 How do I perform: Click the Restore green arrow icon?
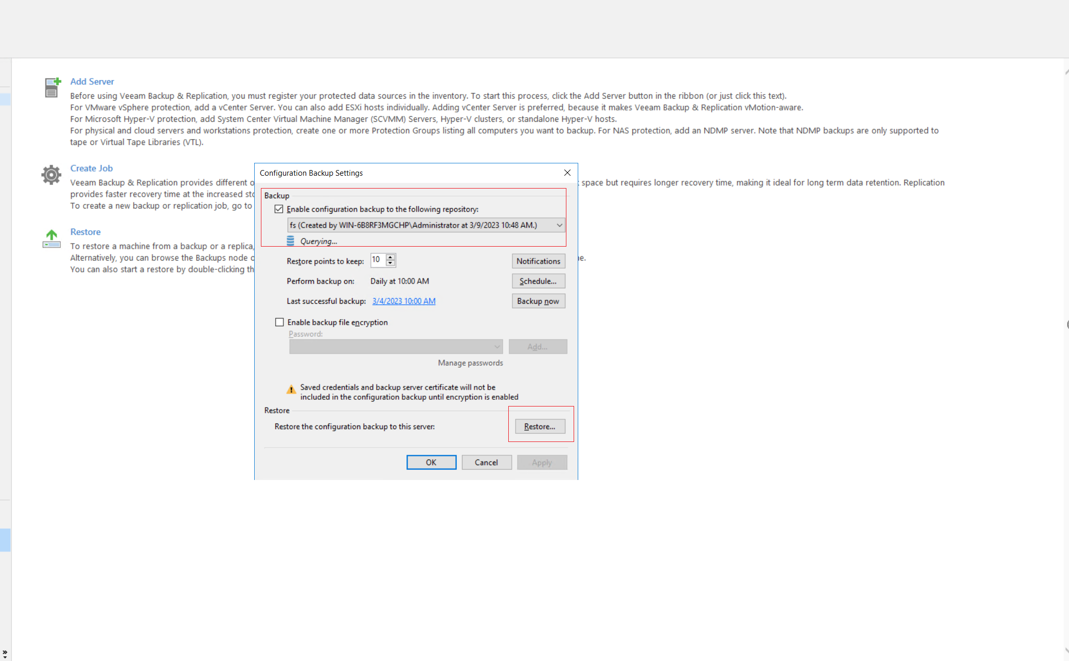(x=51, y=238)
